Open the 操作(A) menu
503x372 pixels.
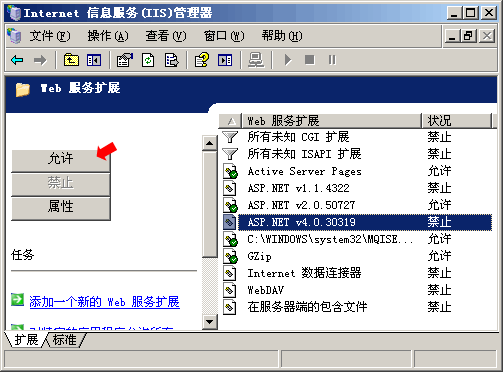click(x=108, y=36)
